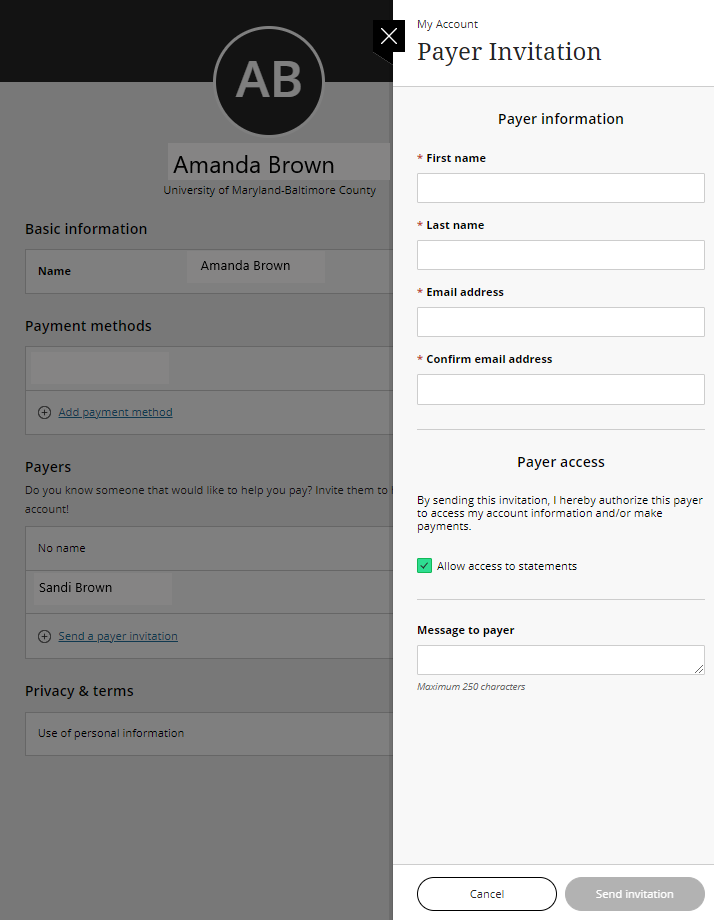
Task: Click the Message to payer text area
Action: pyautogui.click(x=560, y=660)
